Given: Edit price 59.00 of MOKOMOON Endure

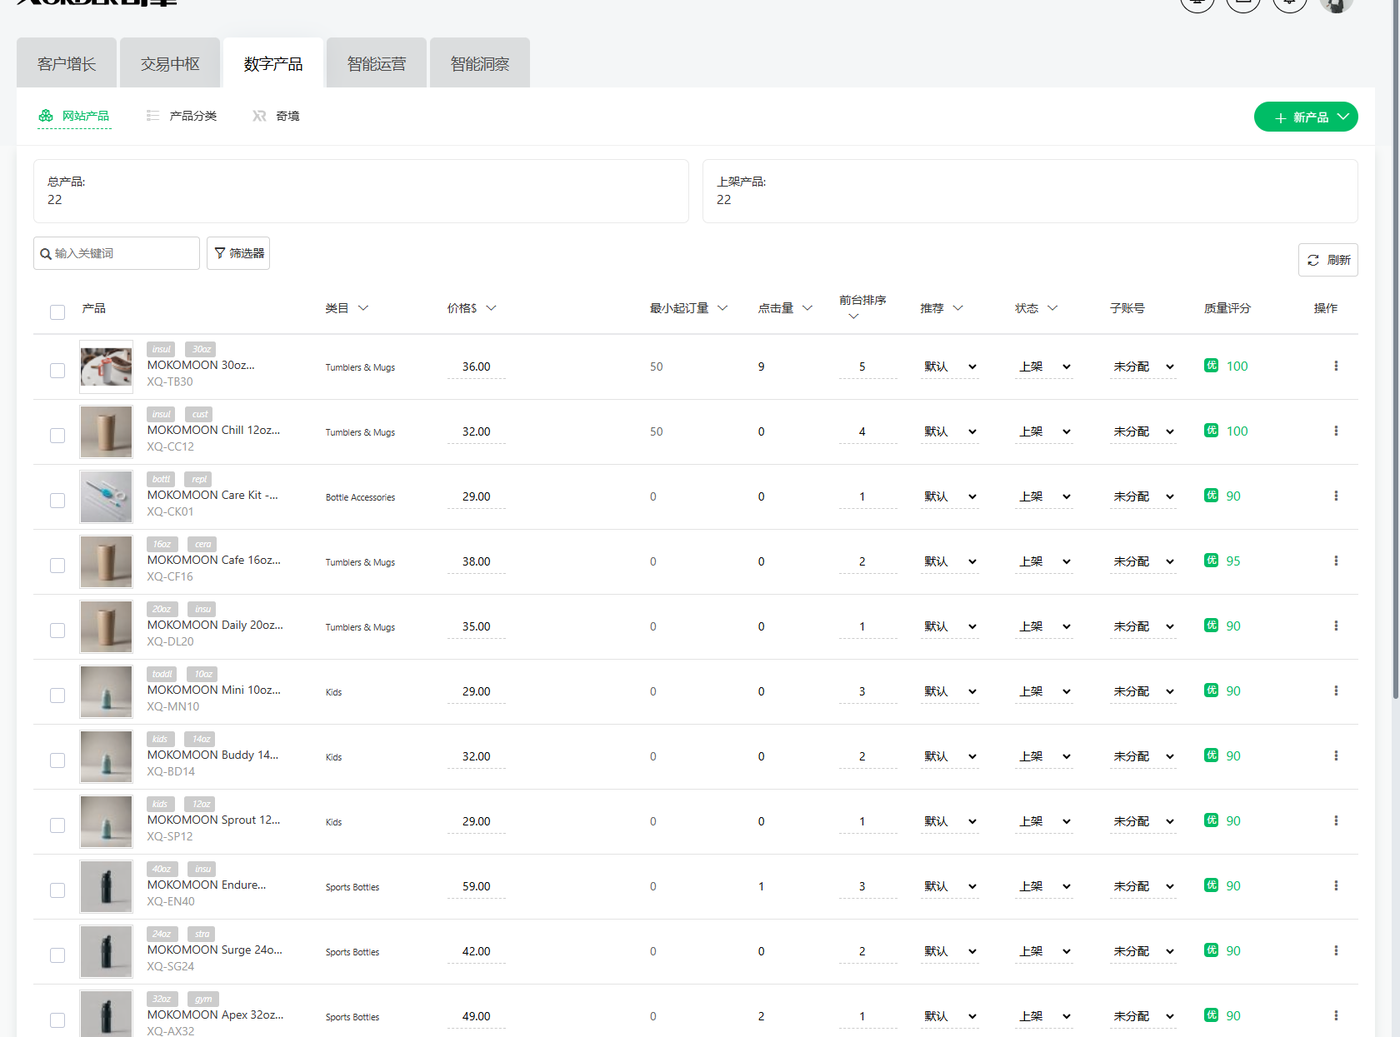Looking at the screenshot, I should 476,887.
